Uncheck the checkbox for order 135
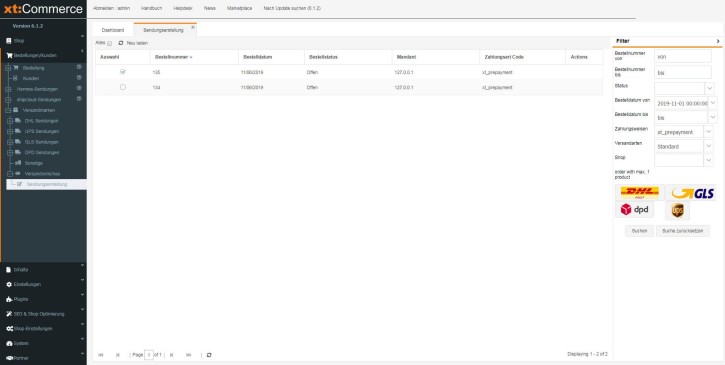725x365 pixels. coord(123,72)
